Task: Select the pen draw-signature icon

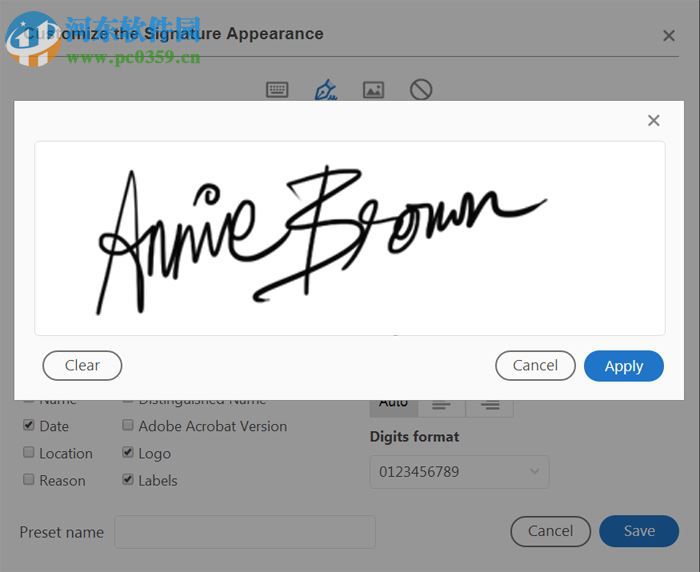Action: (326, 90)
